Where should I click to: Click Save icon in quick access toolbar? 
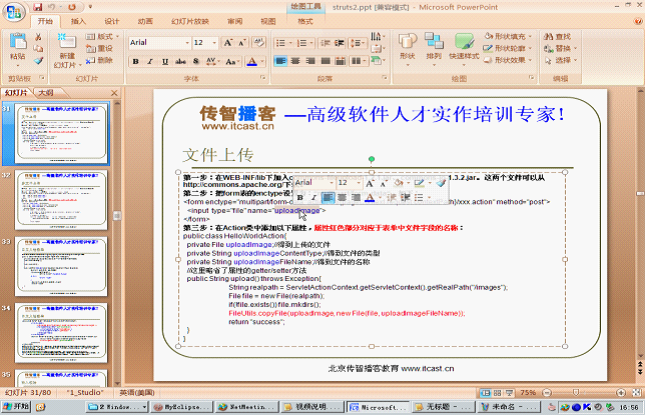[37, 7]
